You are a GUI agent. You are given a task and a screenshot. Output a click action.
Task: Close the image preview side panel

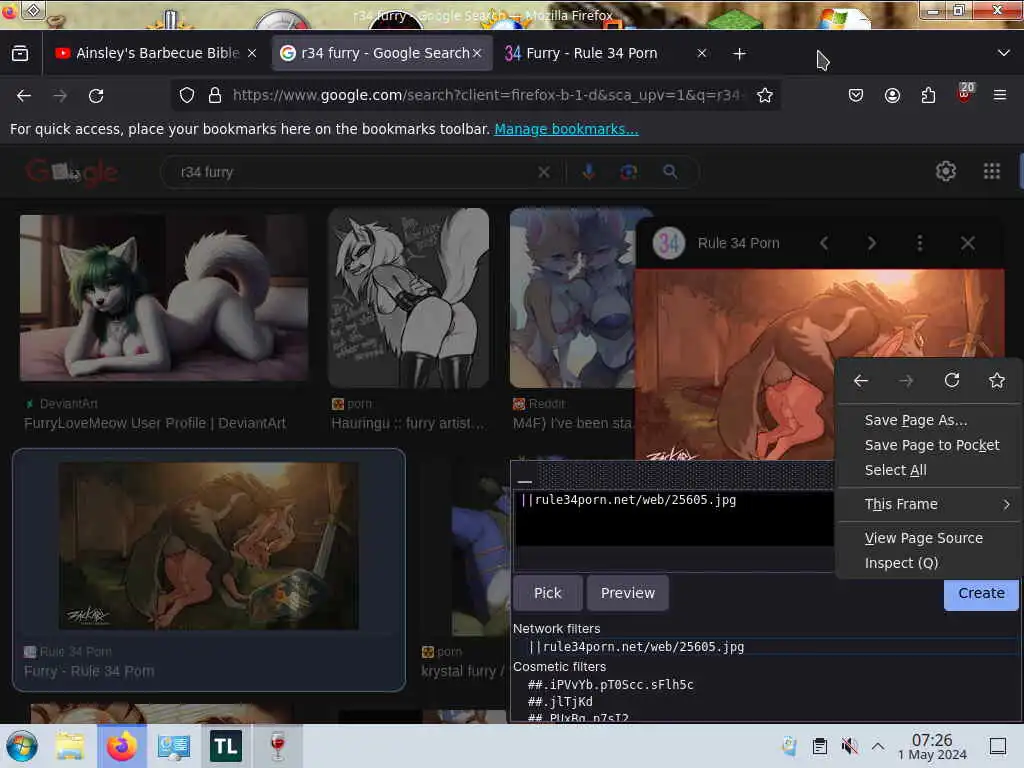[x=968, y=244]
